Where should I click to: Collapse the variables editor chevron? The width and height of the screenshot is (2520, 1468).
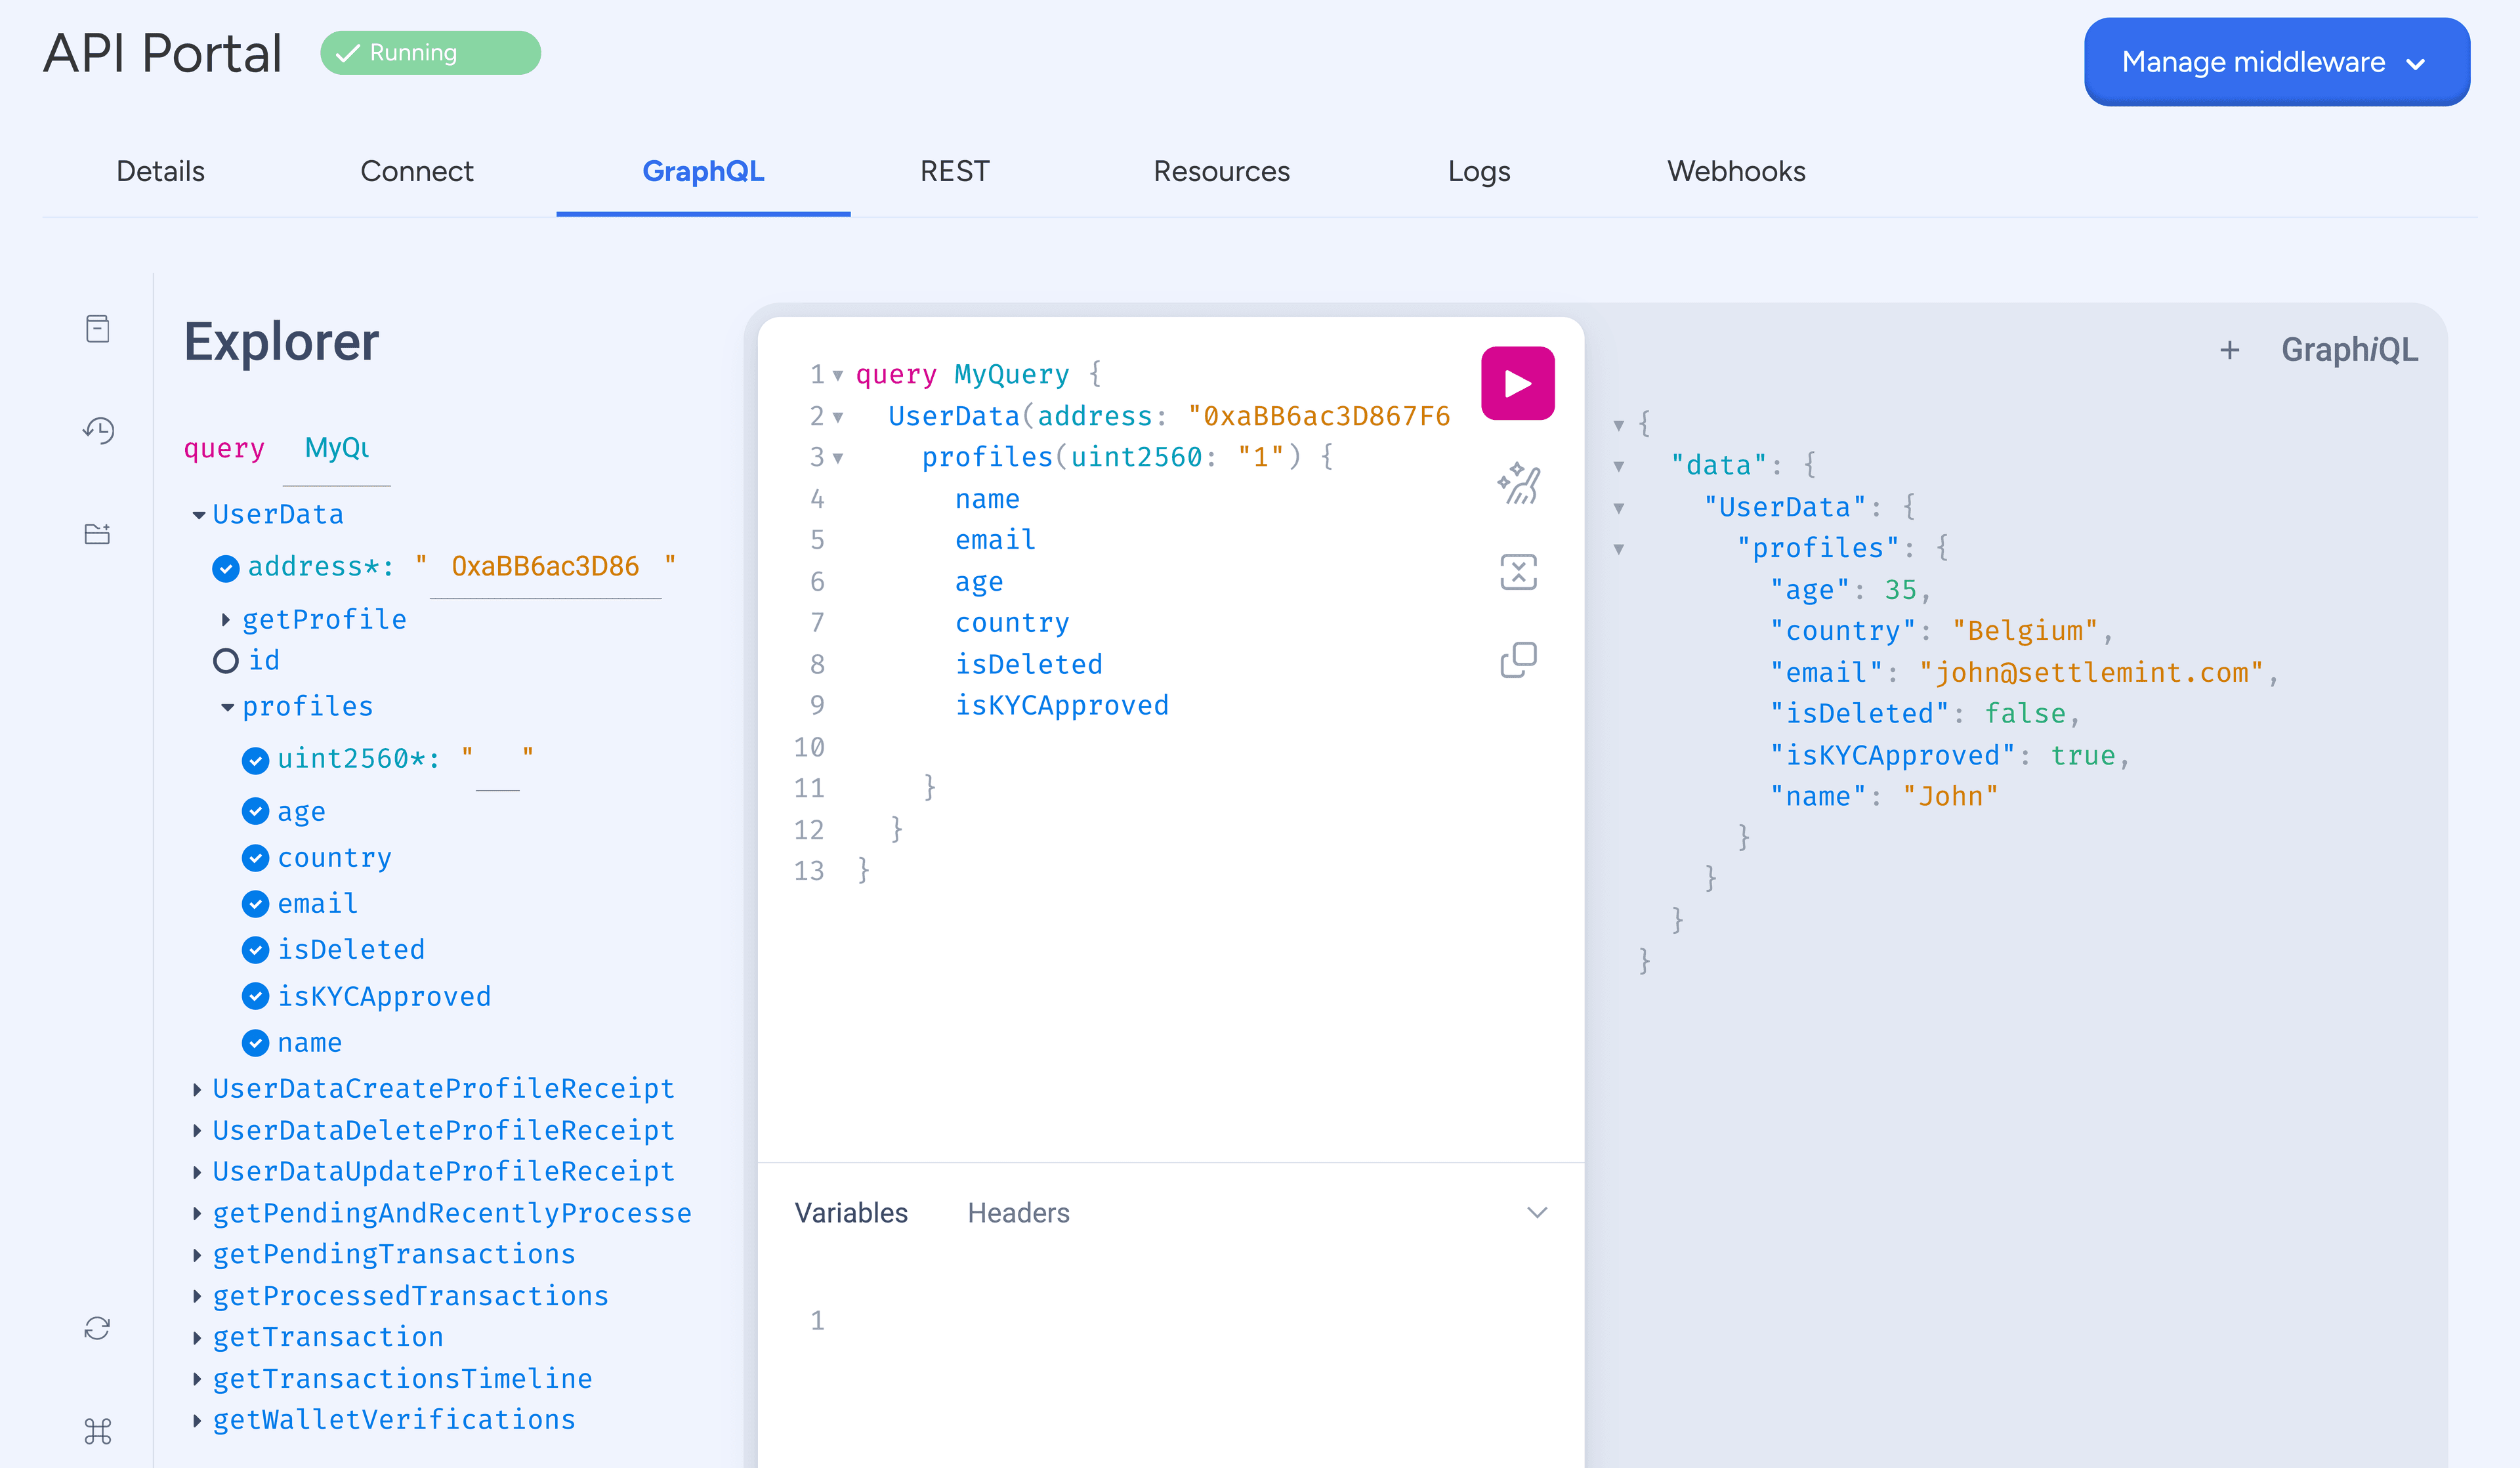click(1537, 1213)
